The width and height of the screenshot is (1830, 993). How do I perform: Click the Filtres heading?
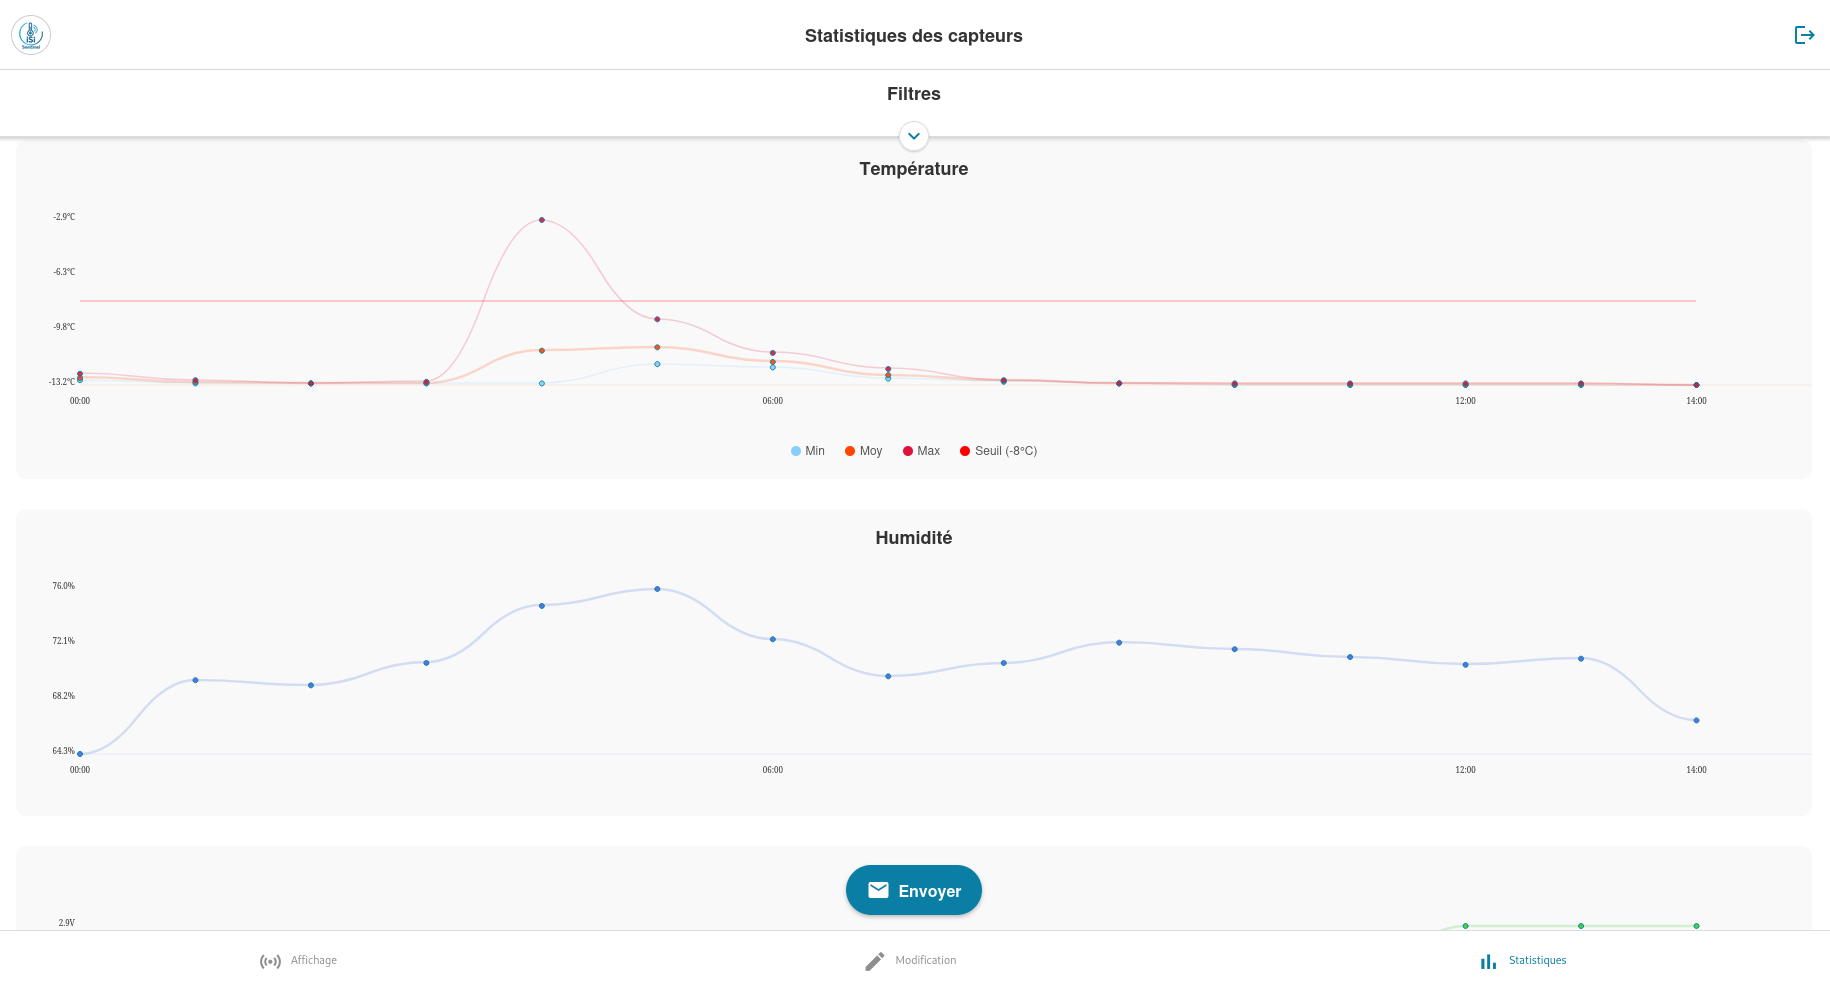click(913, 94)
